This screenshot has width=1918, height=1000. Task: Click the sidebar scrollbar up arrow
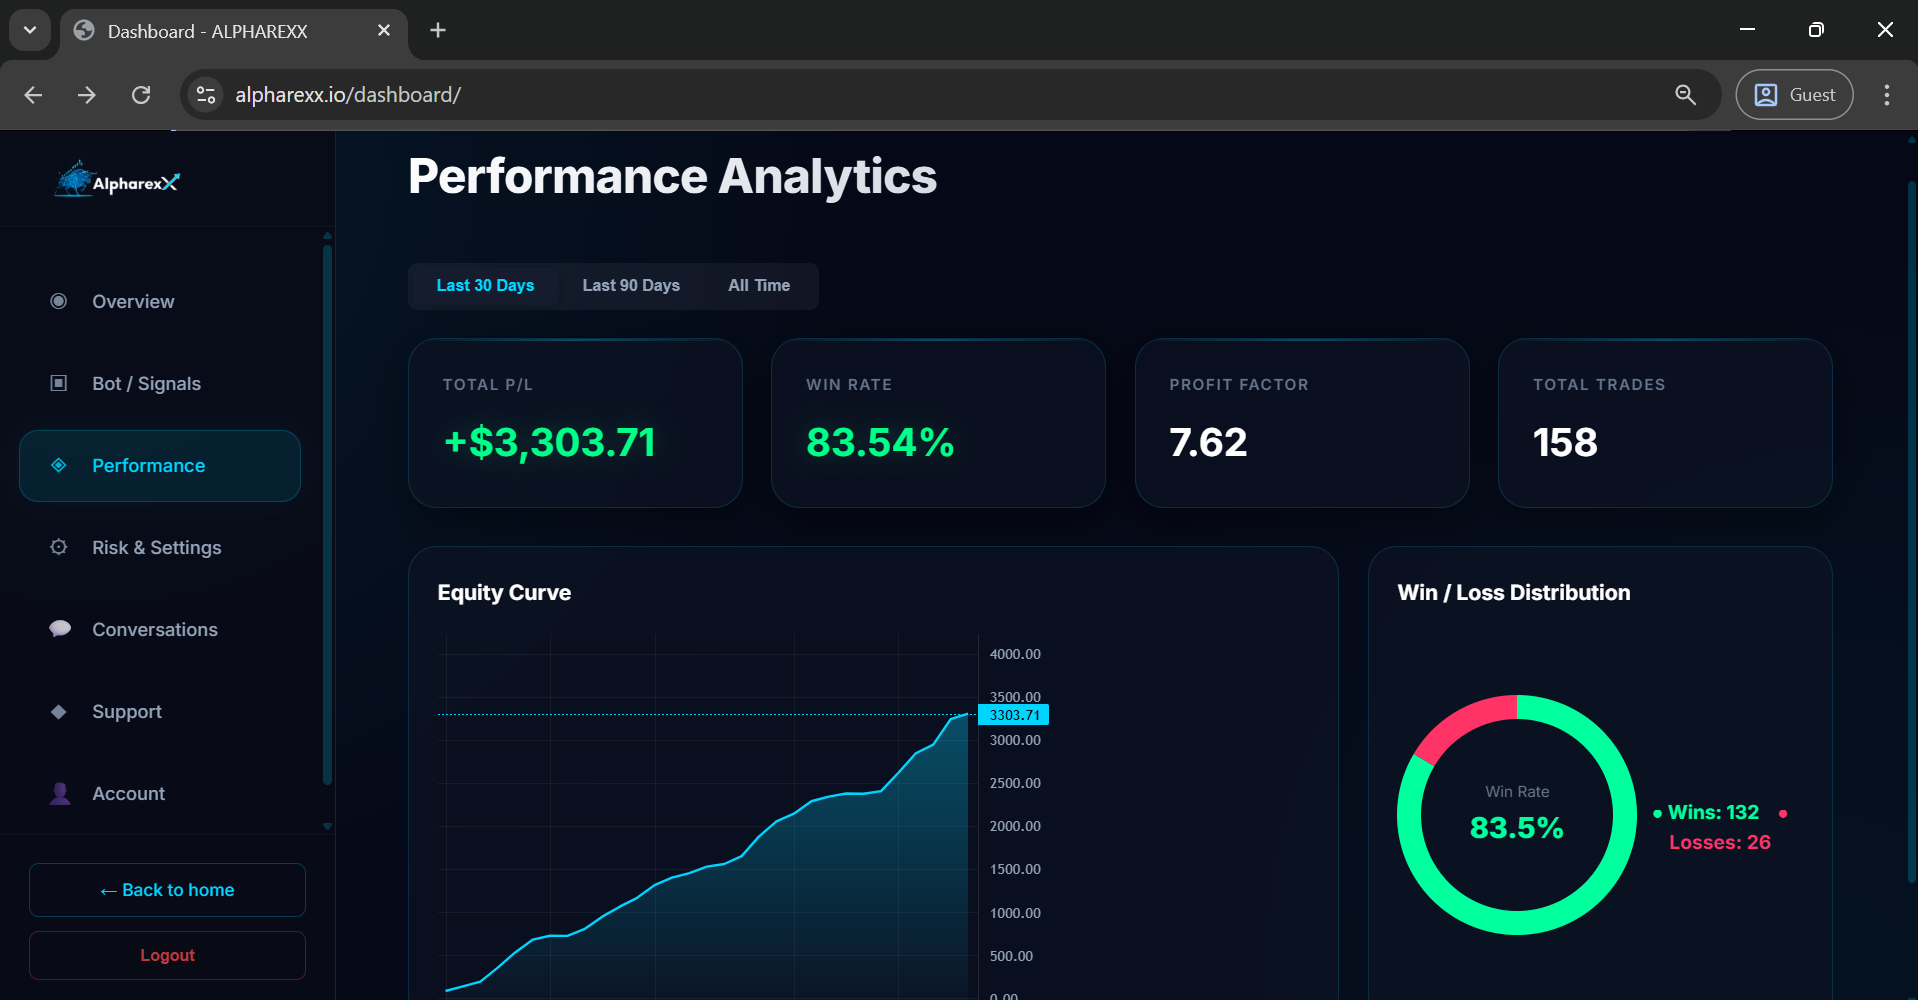click(x=327, y=236)
